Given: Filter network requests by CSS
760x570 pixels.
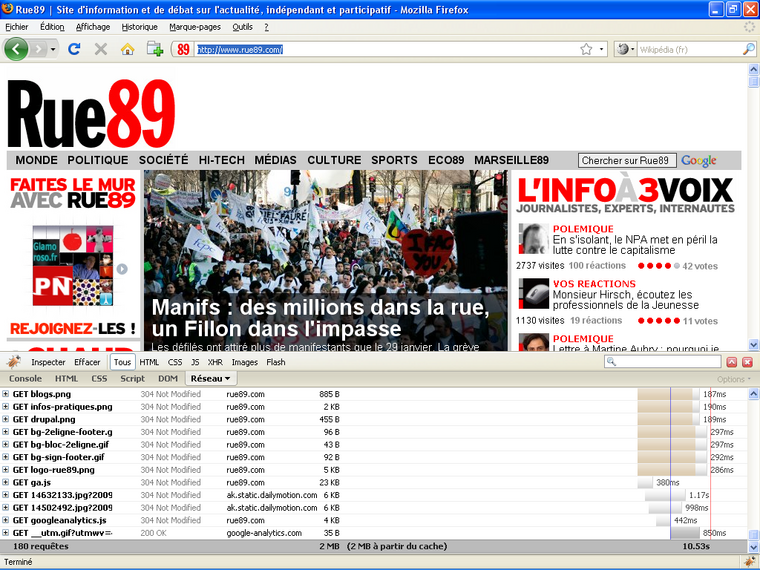Looking at the screenshot, I should 175,362.
